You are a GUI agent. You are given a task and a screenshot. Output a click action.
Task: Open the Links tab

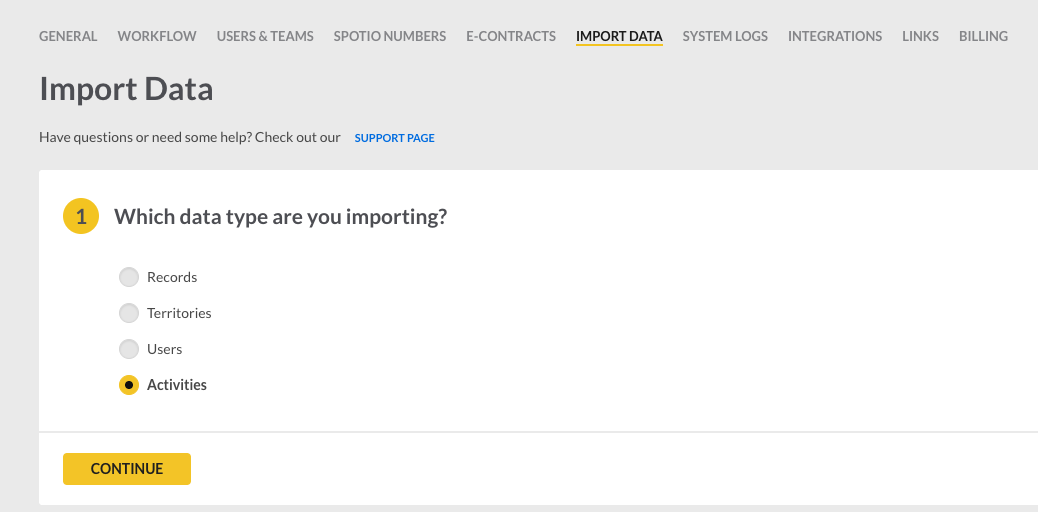coord(920,36)
